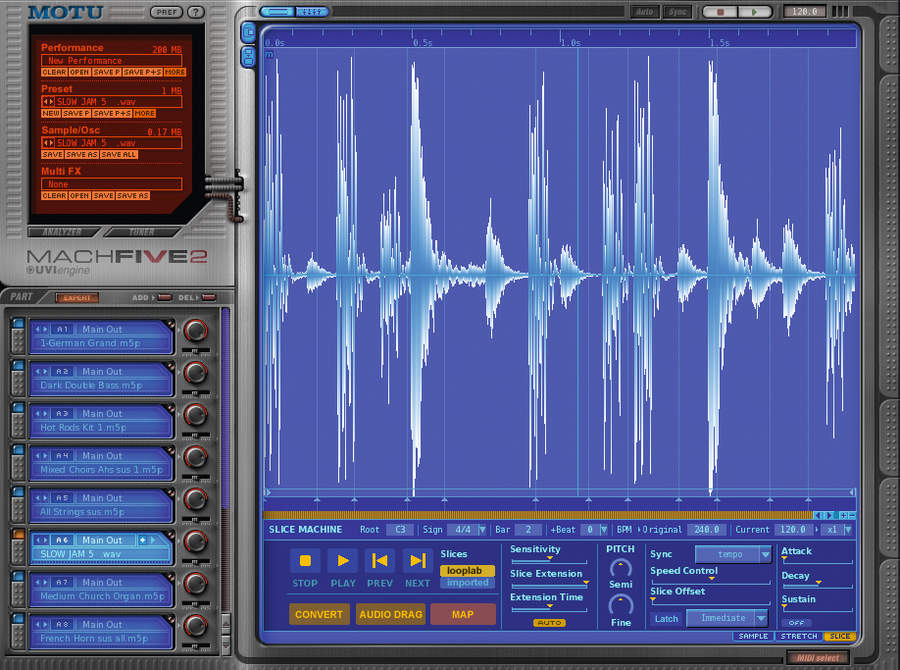Open the ANALYZER tab

coord(62,232)
